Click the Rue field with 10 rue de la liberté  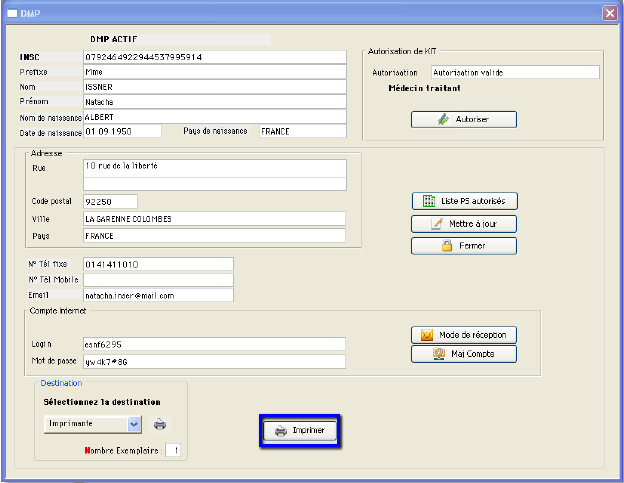point(215,168)
